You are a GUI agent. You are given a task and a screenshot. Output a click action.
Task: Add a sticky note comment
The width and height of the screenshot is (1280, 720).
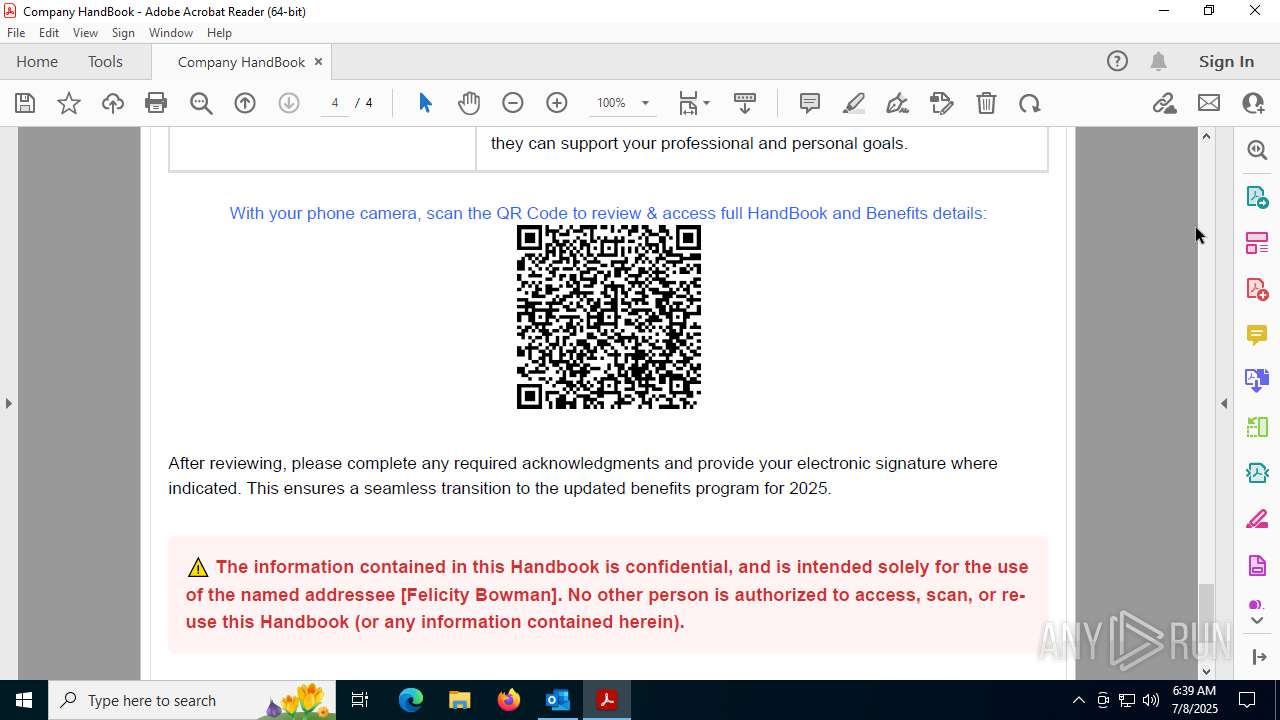pos(810,103)
